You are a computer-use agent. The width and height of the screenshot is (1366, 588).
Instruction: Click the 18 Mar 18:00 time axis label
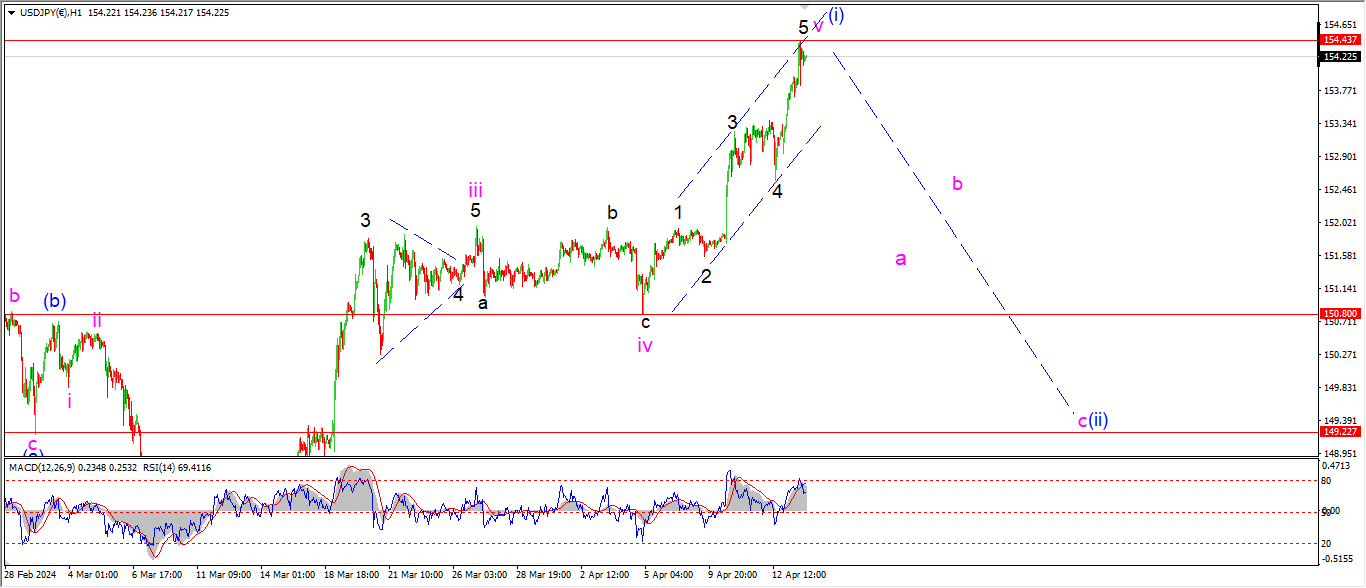tap(352, 576)
